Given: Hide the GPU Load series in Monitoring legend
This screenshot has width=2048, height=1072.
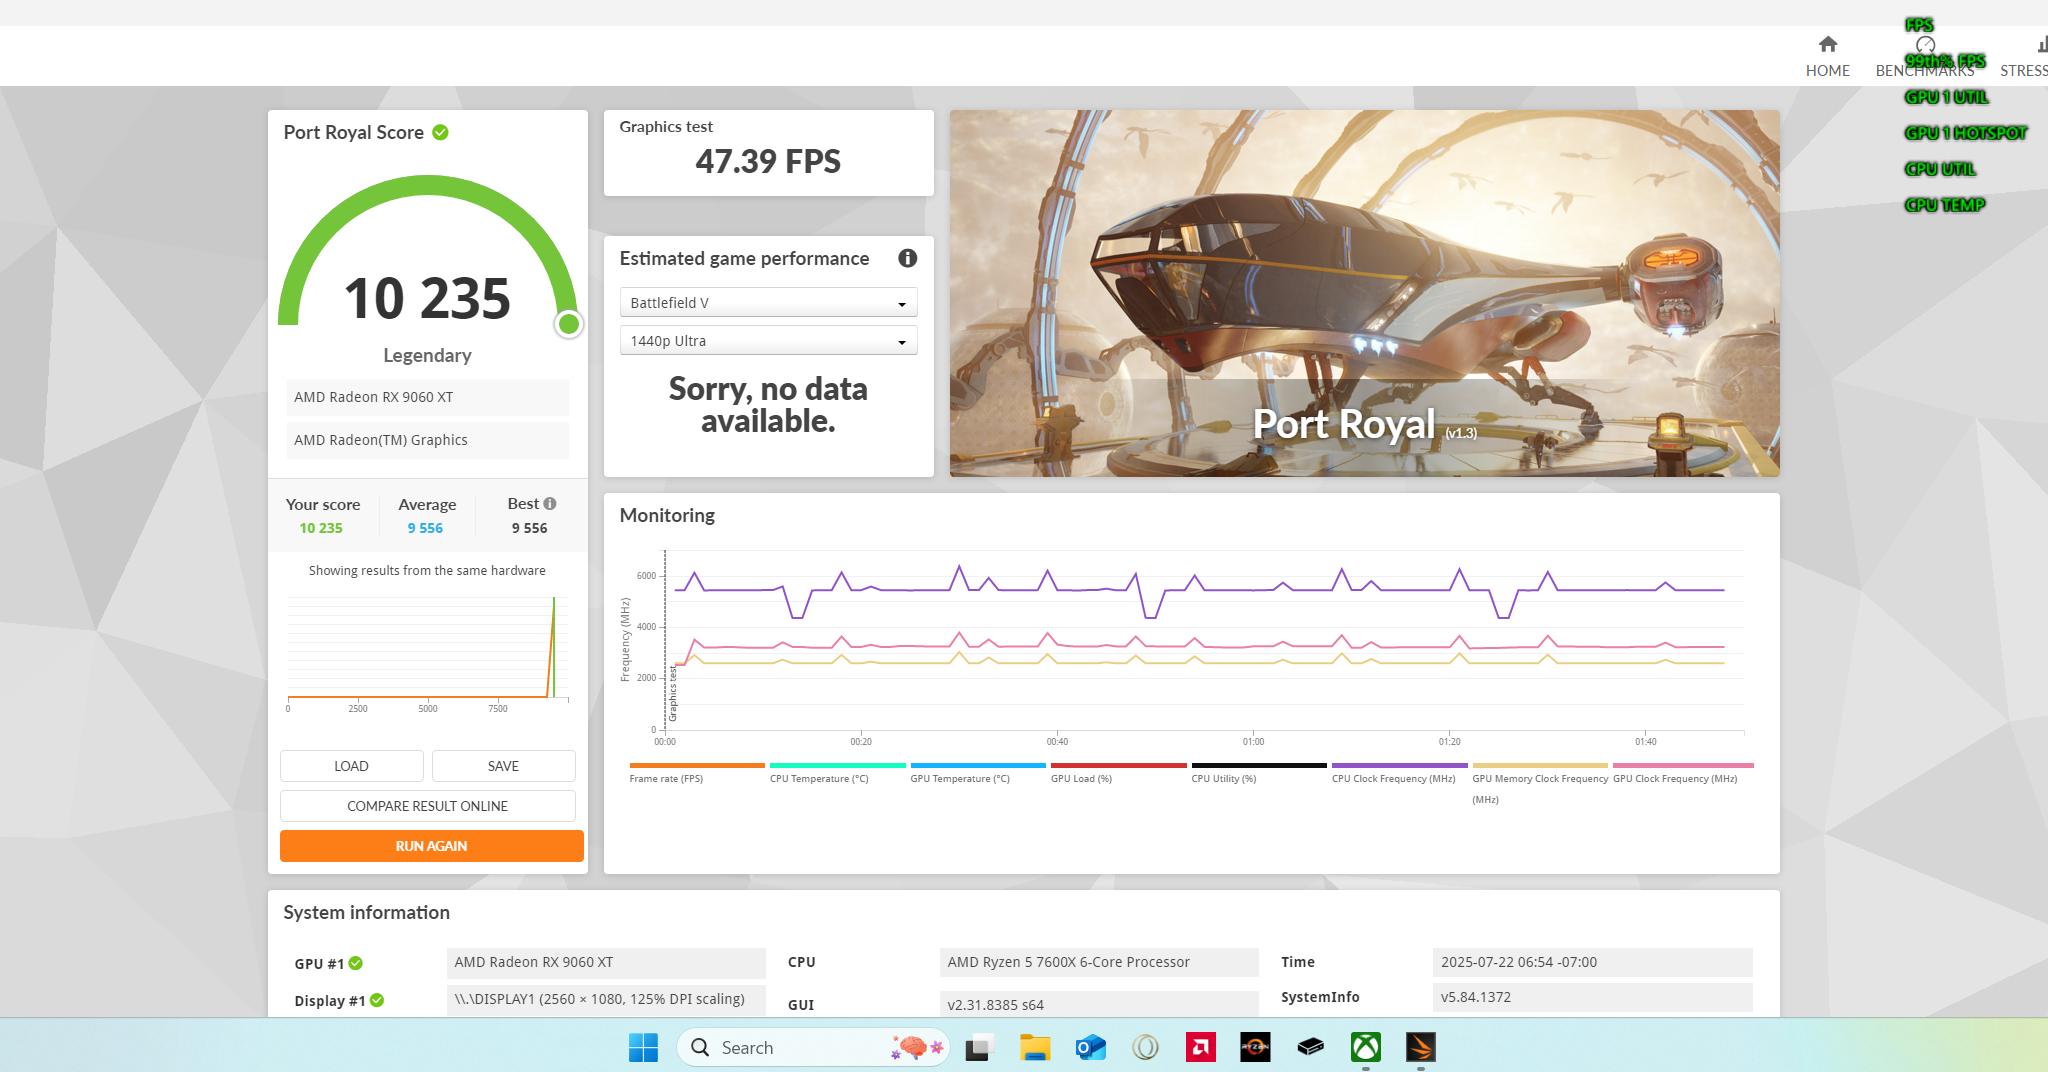Looking at the screenshot, I should (1081, 778).
